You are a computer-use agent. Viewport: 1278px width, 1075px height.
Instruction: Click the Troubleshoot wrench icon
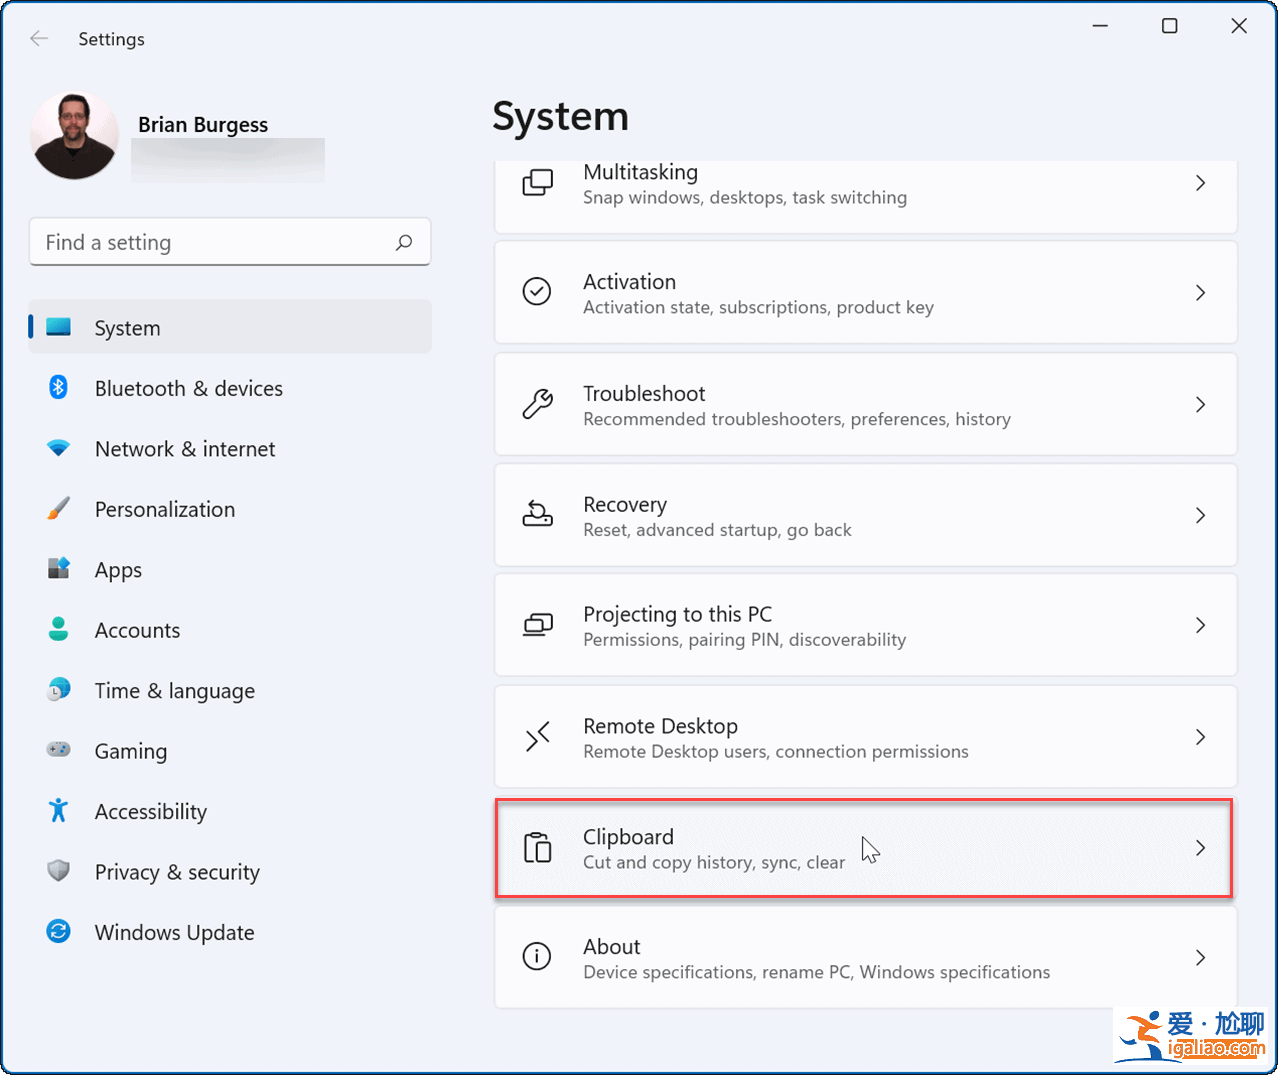click(x=537, y=404)
